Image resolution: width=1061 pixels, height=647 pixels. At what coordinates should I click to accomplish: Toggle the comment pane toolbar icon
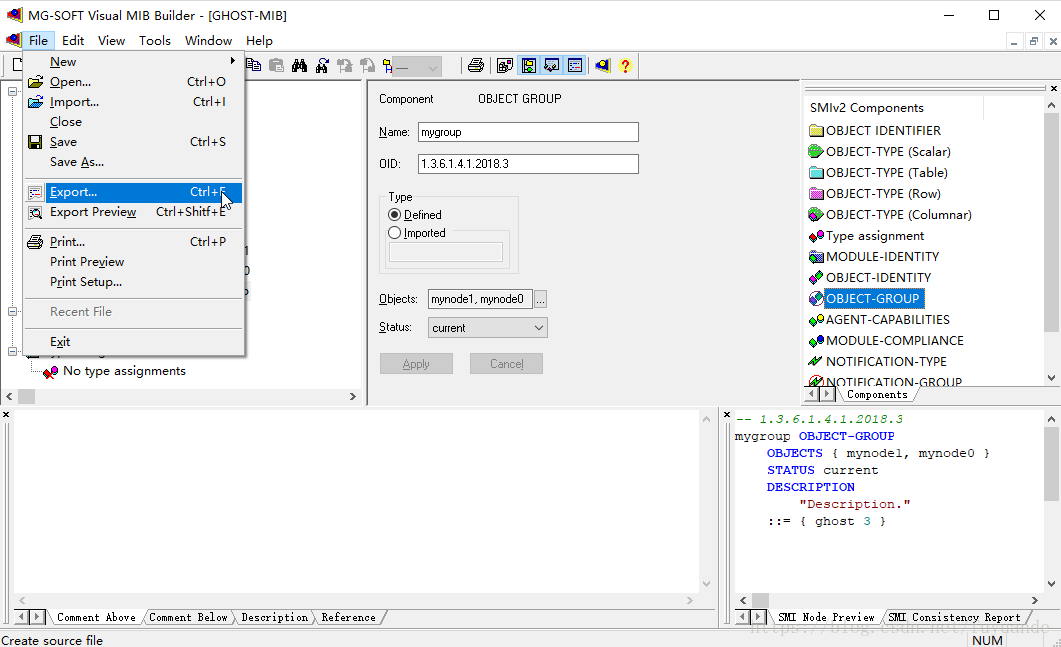(x=551, y=65)
